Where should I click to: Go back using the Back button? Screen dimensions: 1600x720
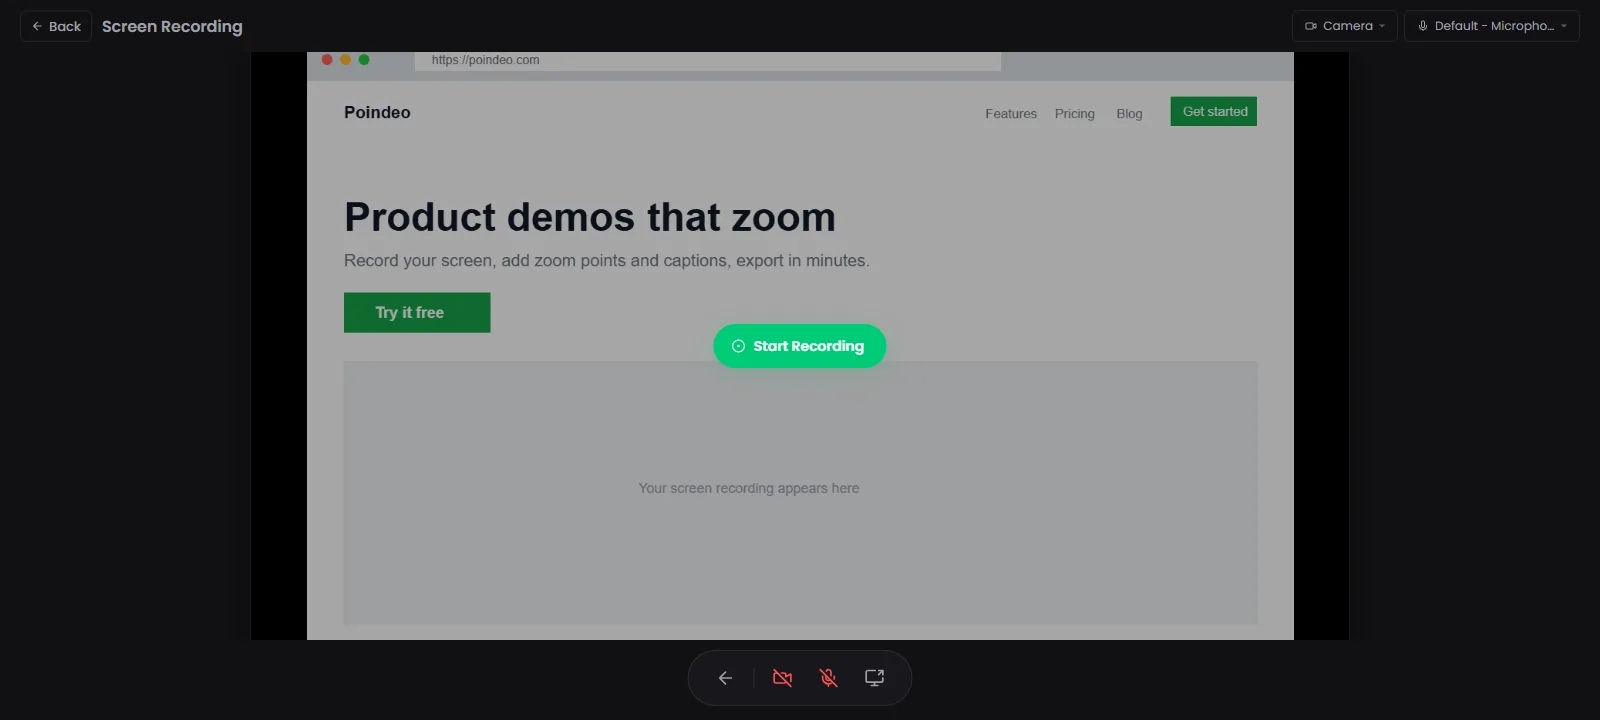56,26
